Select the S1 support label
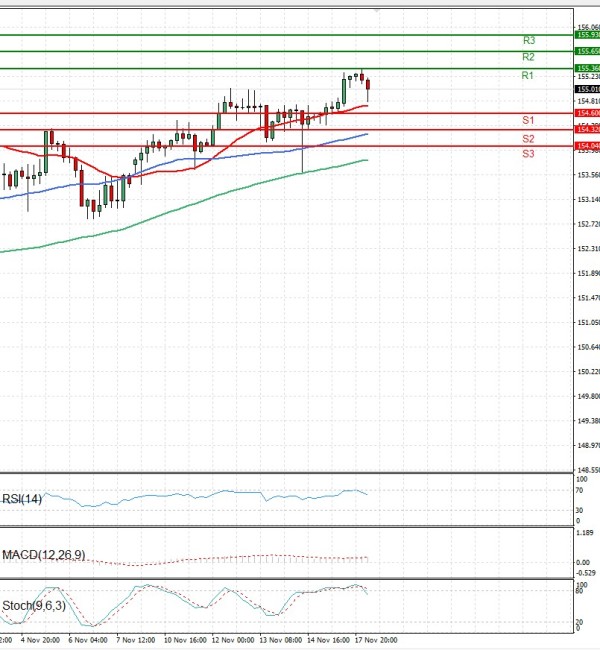 (528, 121)
